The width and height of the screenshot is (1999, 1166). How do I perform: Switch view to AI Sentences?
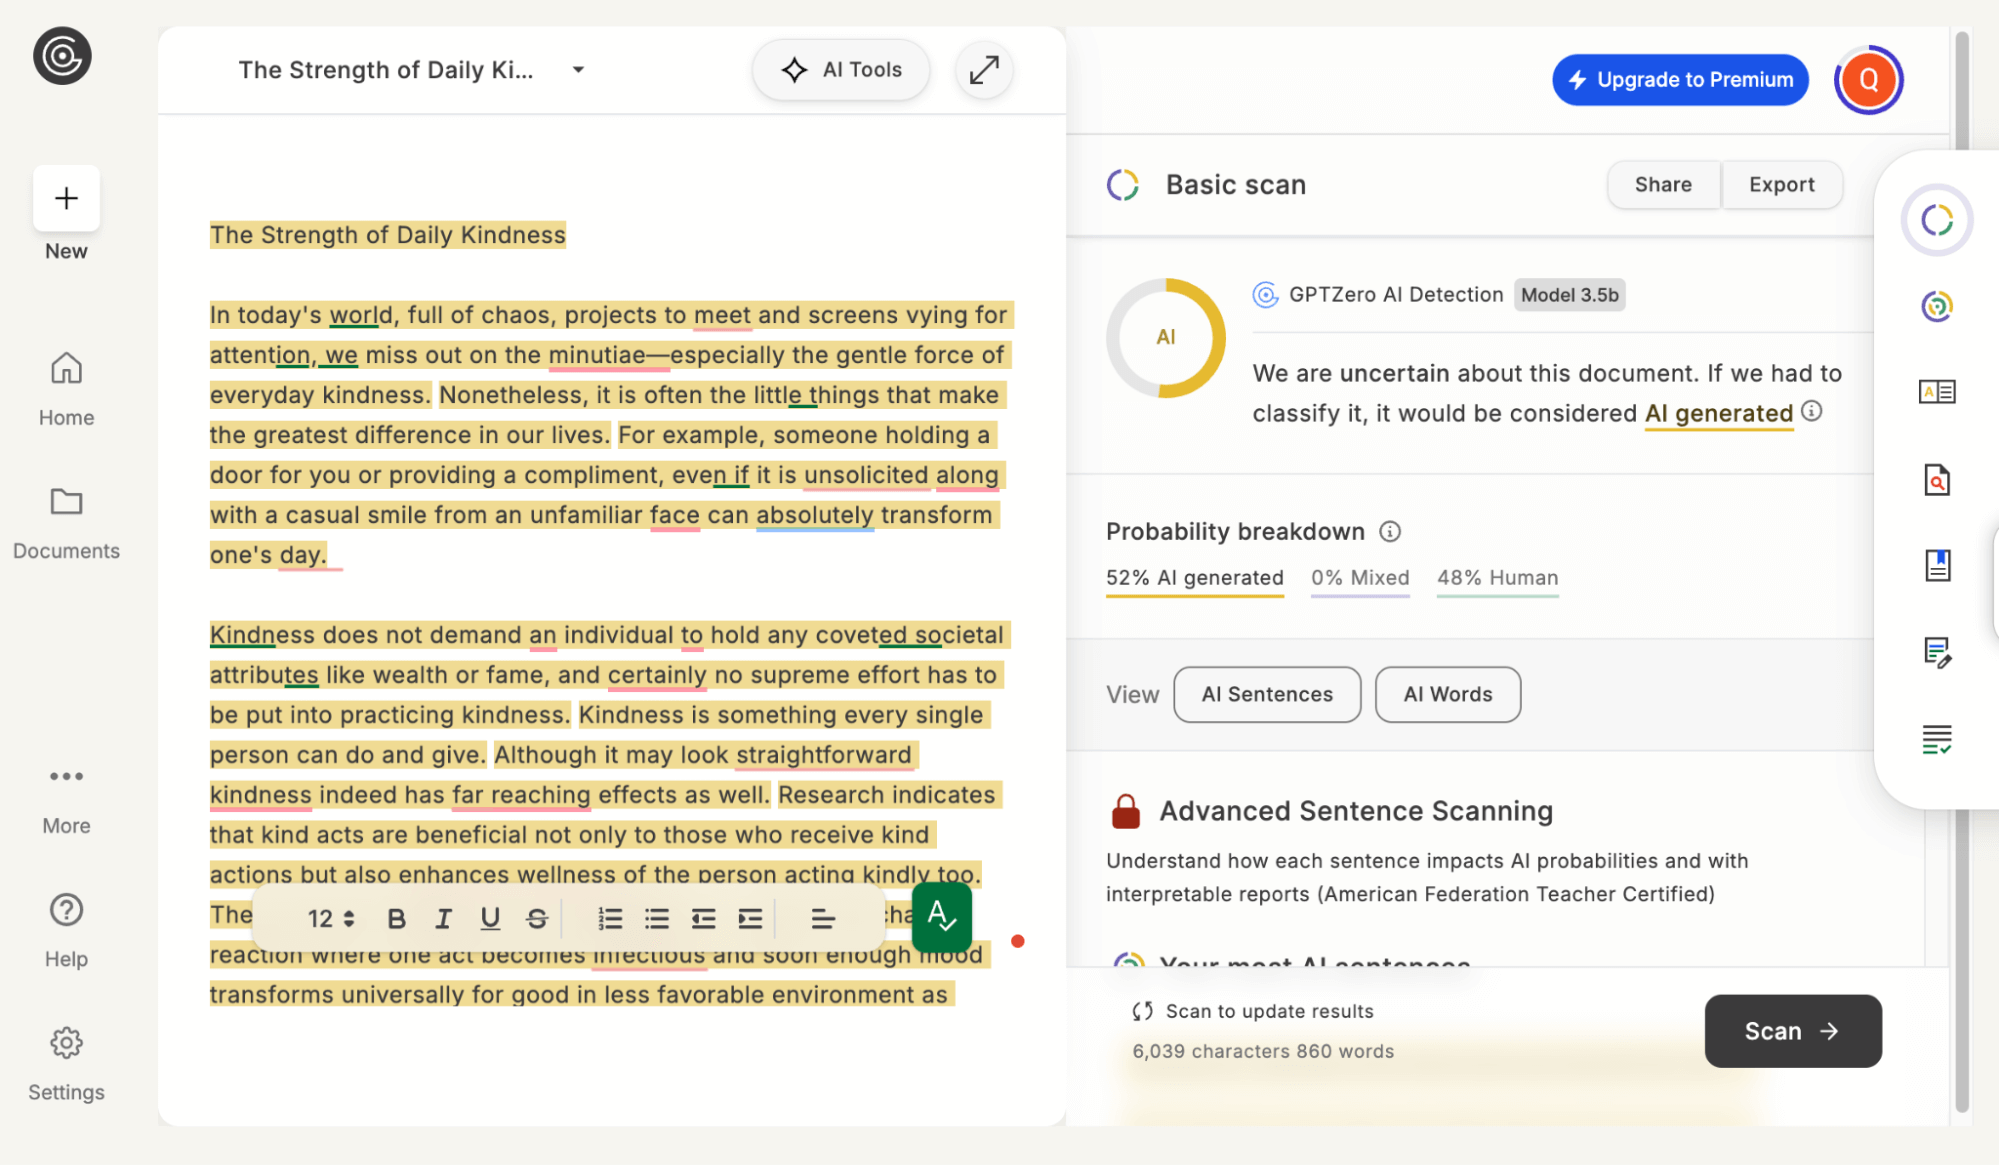pos(1267,694)
